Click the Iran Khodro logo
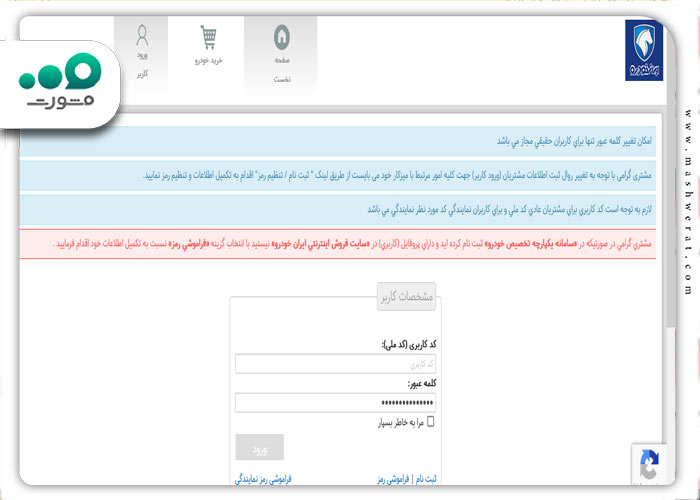 click(644, 50)
